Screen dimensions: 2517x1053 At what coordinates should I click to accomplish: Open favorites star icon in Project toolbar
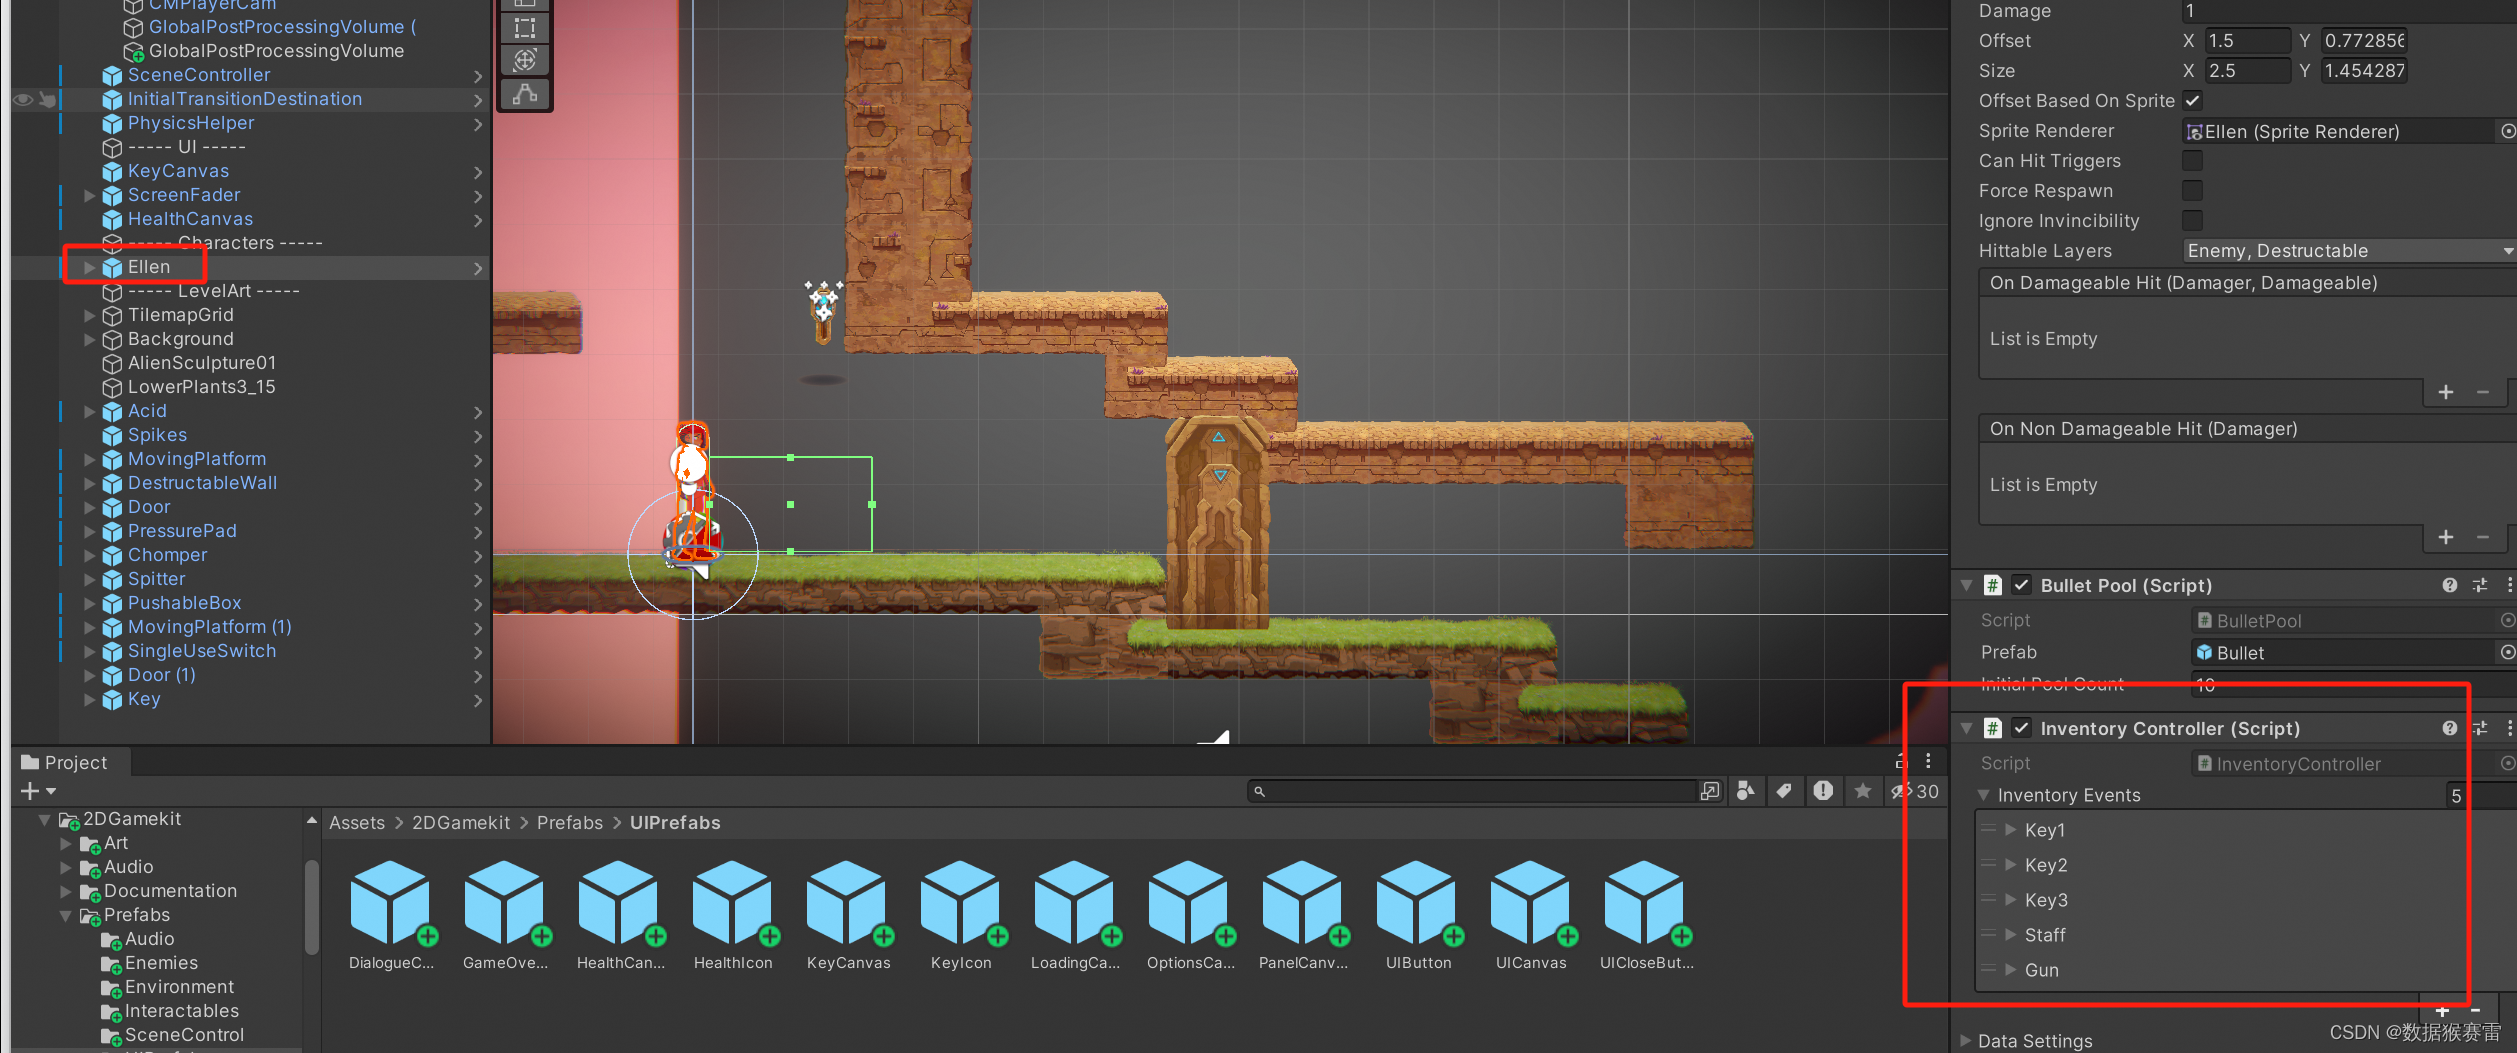(x=1862, y=791)
